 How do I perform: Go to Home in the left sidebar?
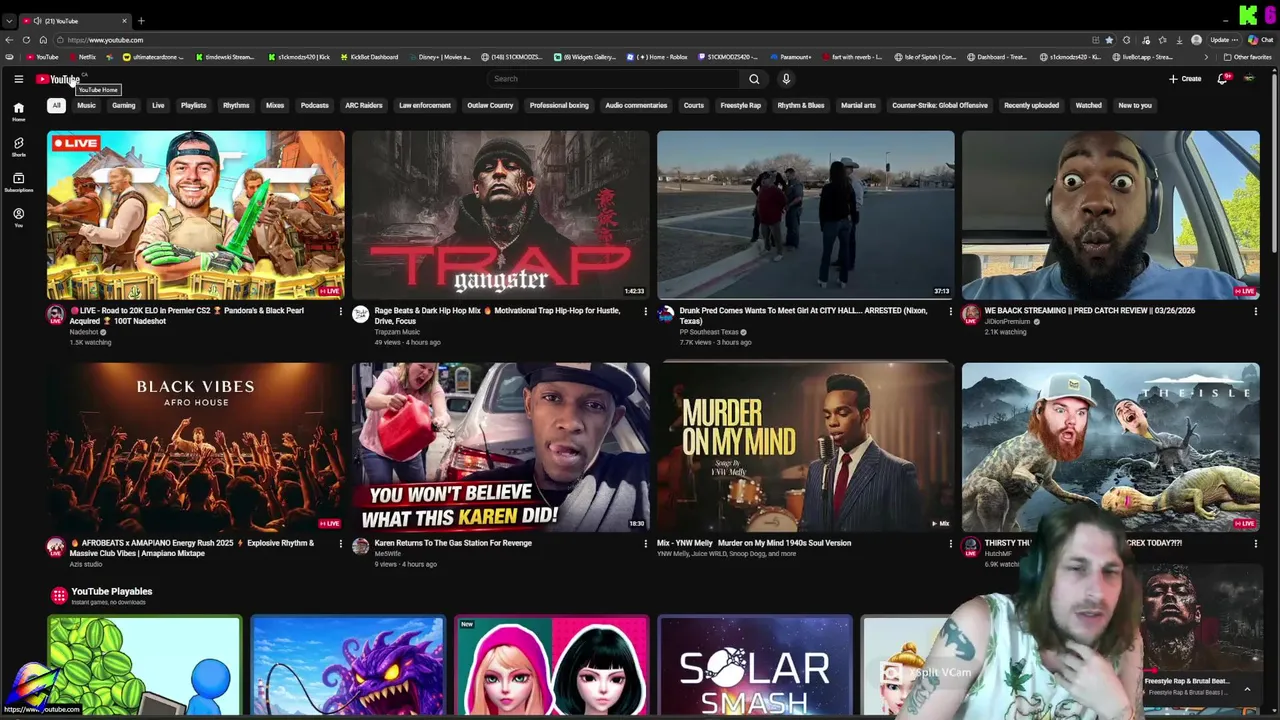18,111
